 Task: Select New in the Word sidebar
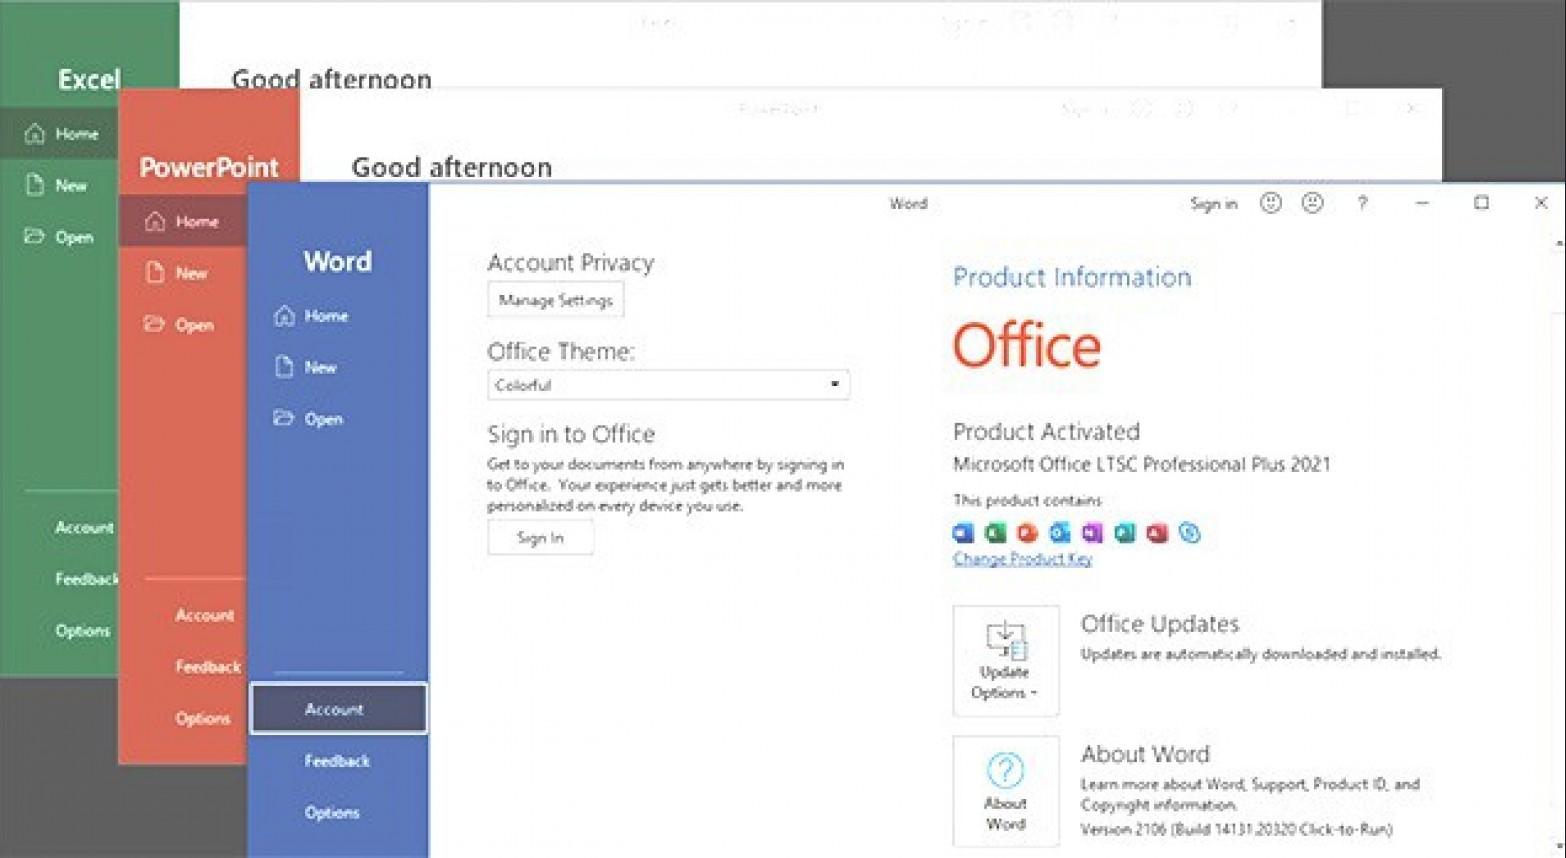[x=306, y=367]
